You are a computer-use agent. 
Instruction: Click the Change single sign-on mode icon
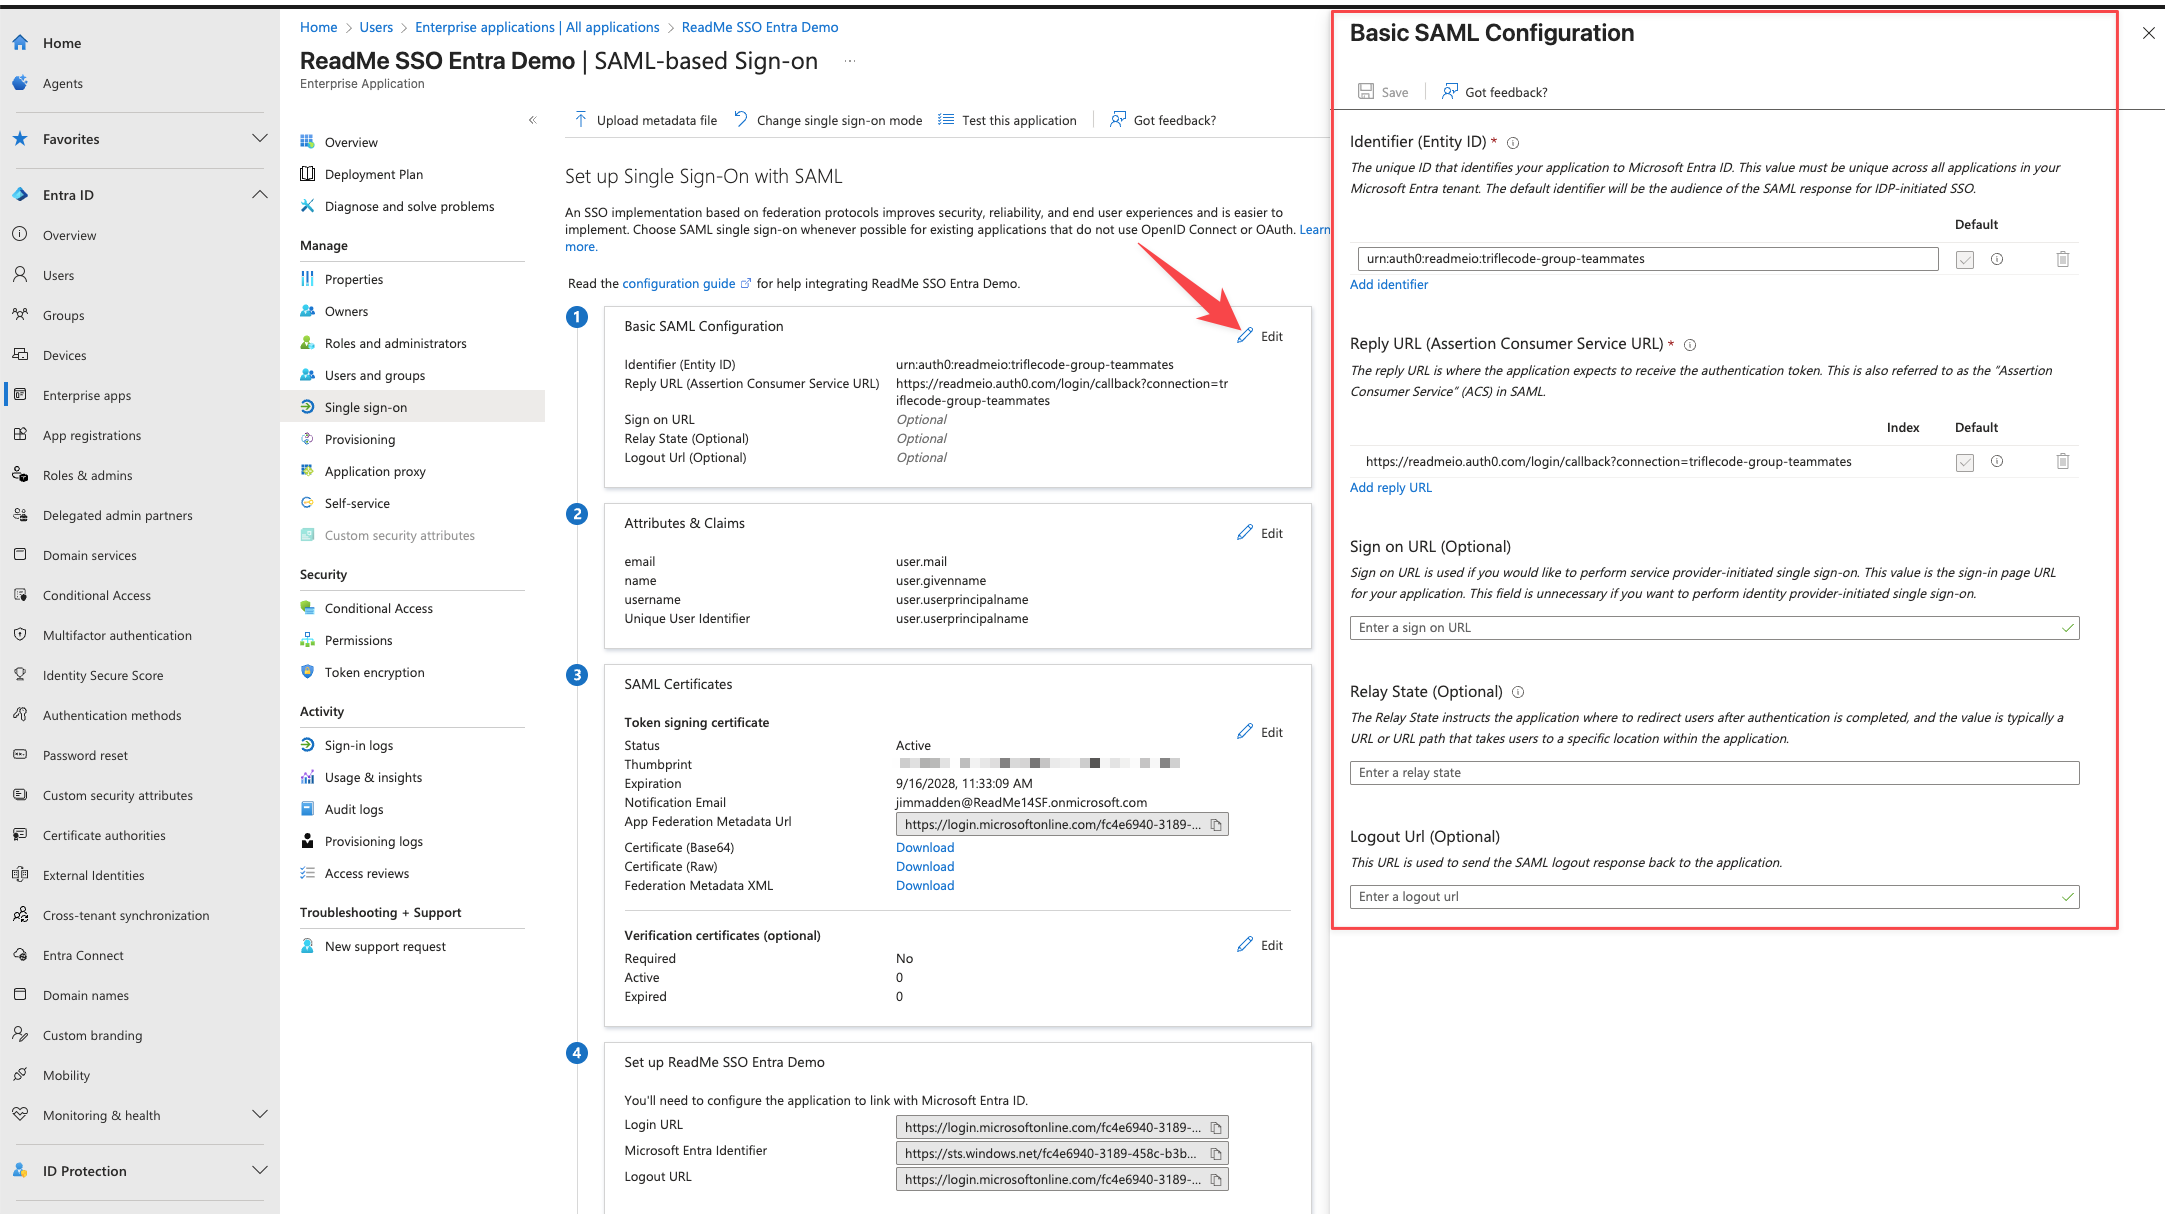[741, 119]
